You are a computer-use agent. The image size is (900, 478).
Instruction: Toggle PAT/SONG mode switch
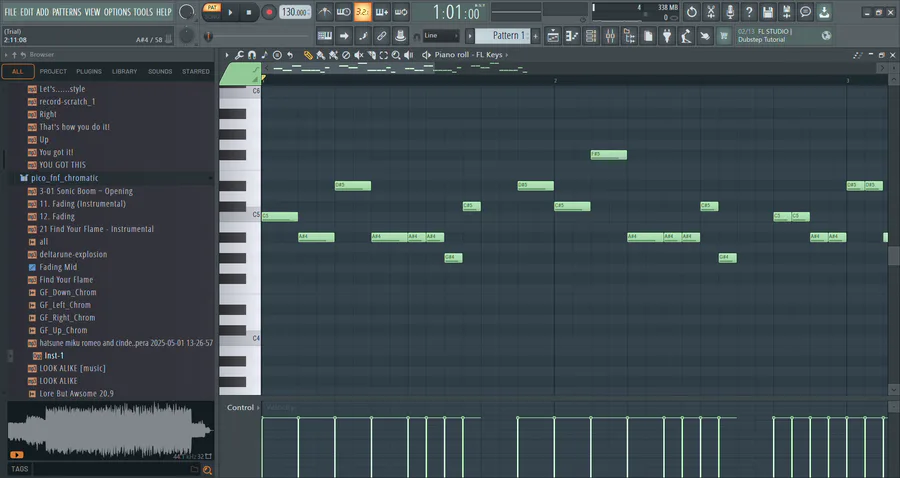pyautogui.click(x=212, y=11)
